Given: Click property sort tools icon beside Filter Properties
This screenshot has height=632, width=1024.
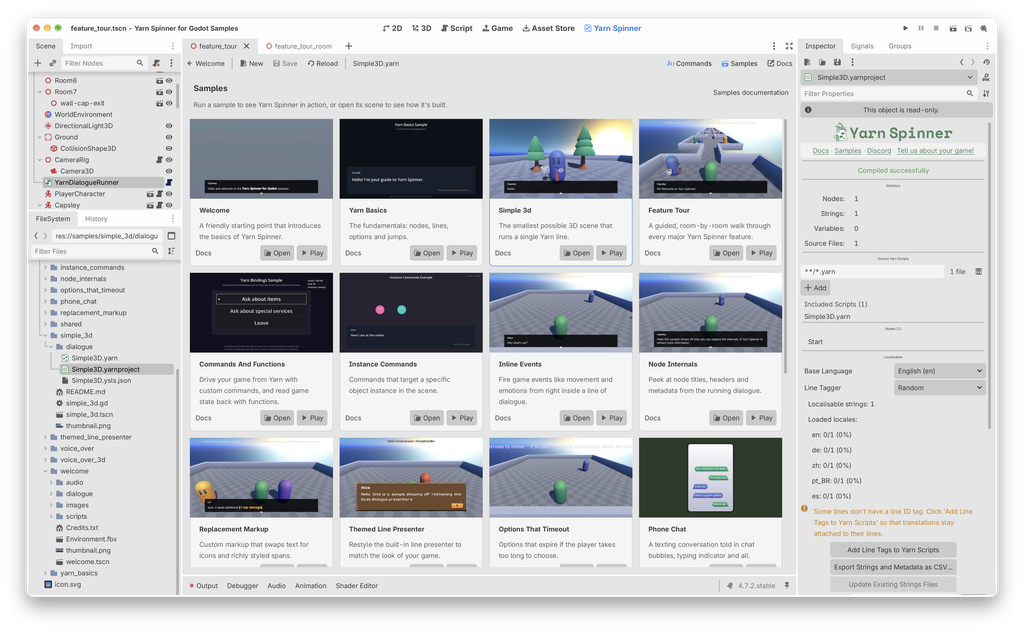Looking at the screenshot, I should [x=986, y=93].
